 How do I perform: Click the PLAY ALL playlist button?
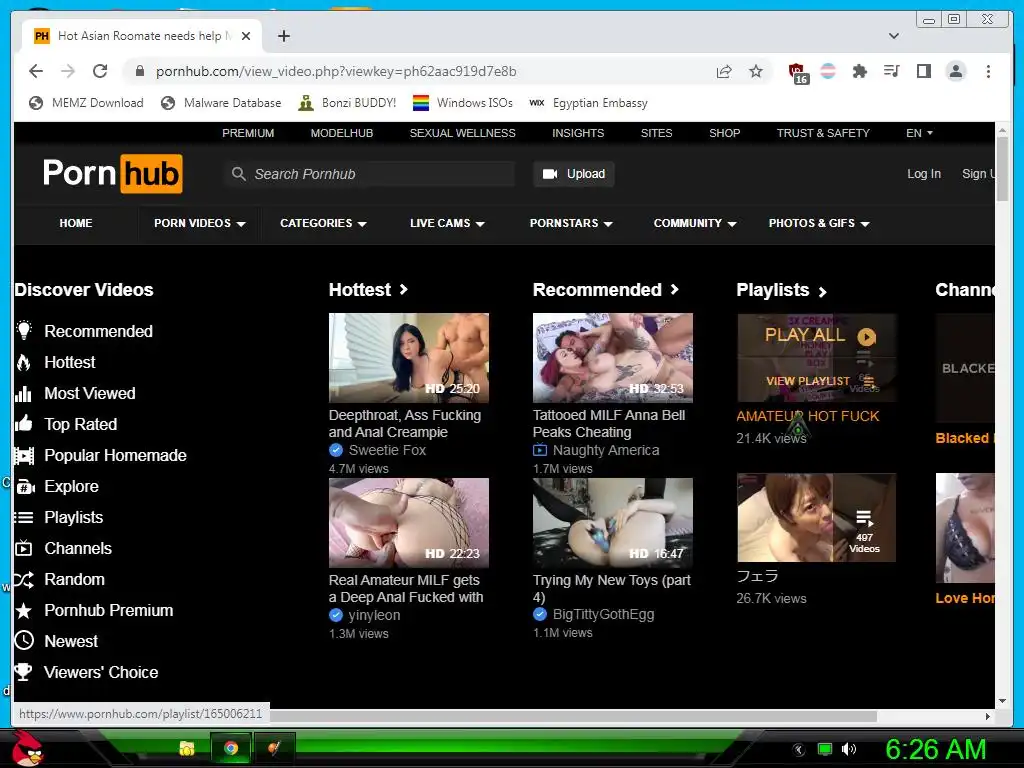click(820, 335)
